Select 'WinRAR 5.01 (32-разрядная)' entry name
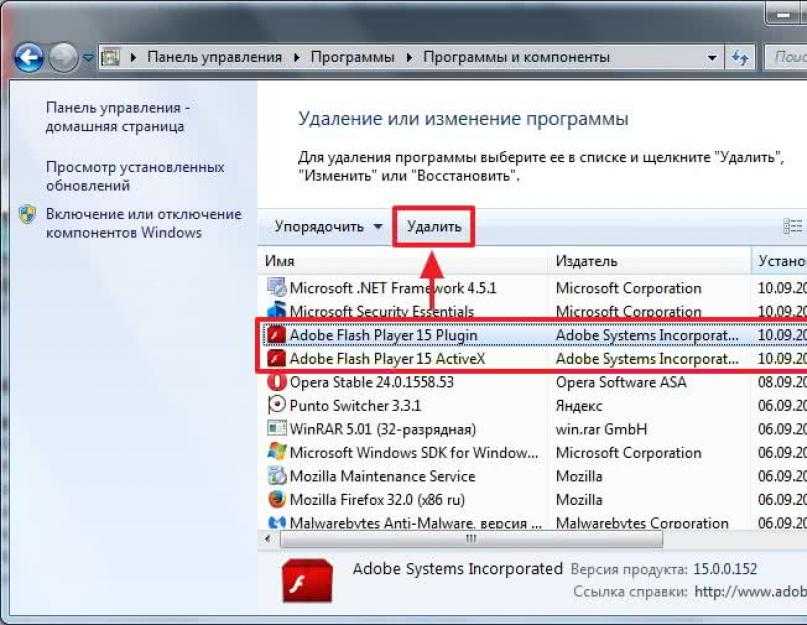Screen dimensions: 807x625 382,429
